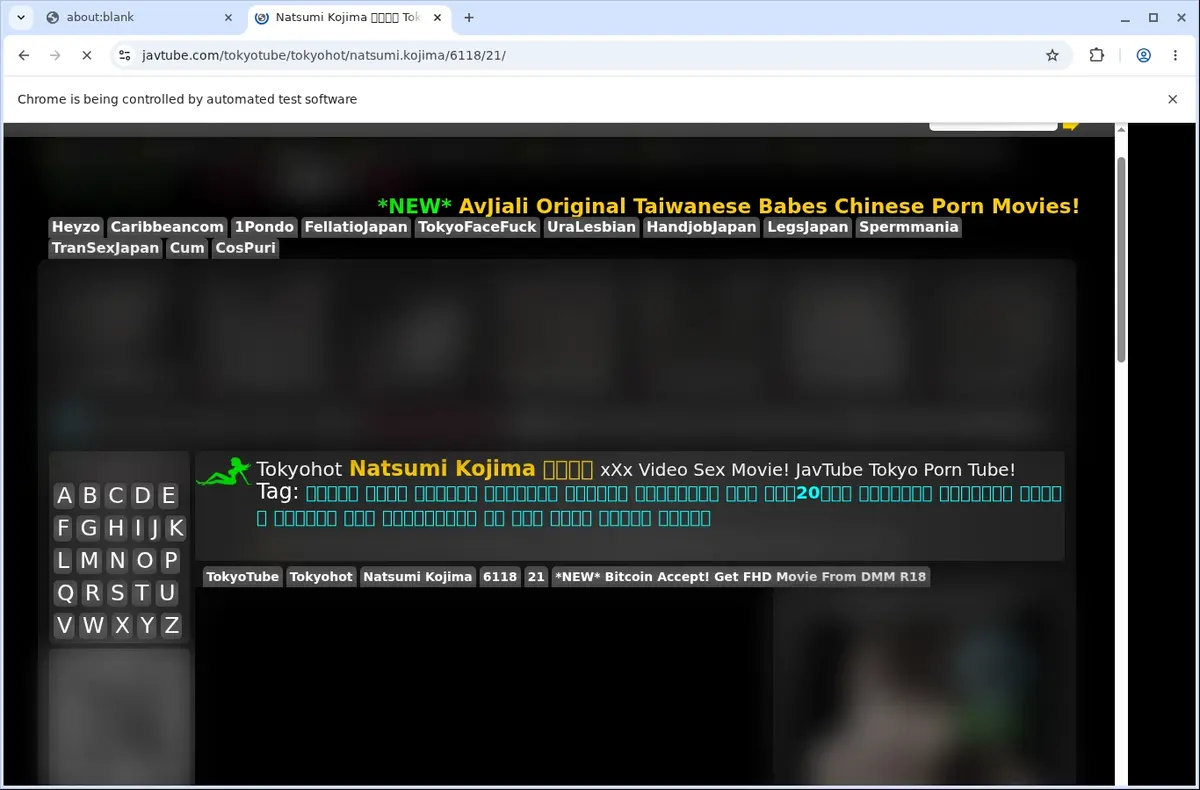Select letter D in alphabet index
The width and height of the screenshot is (1200, 790).
[x=143, y=496]
